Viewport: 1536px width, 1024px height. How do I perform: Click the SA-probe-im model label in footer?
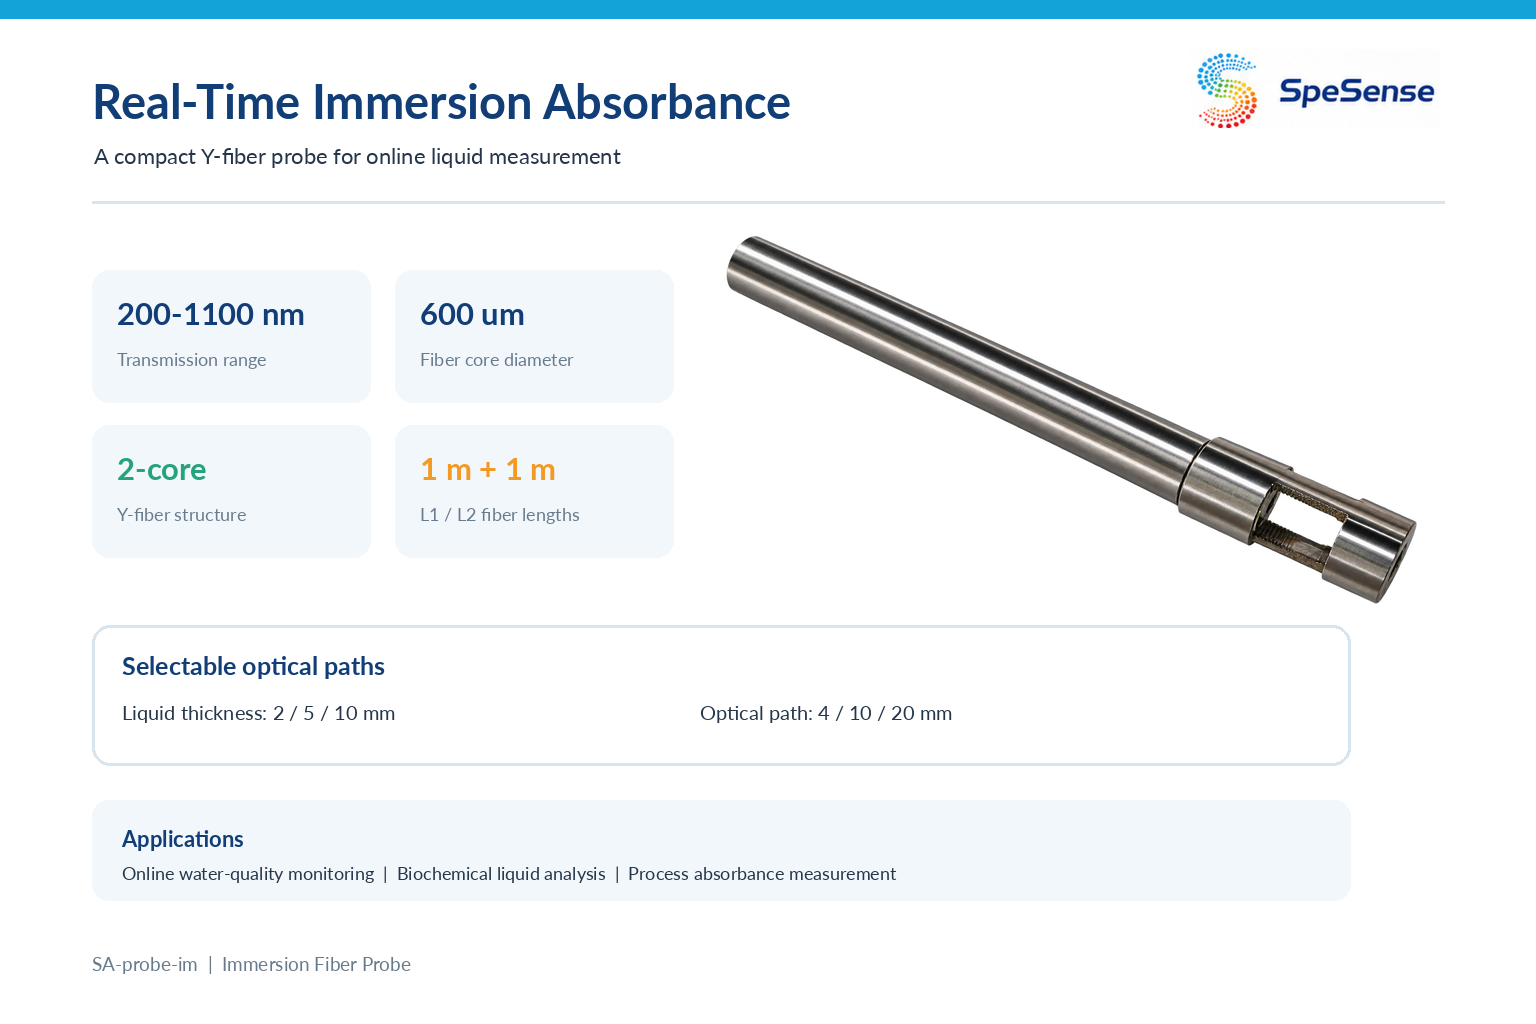click(x=145, y=964)
